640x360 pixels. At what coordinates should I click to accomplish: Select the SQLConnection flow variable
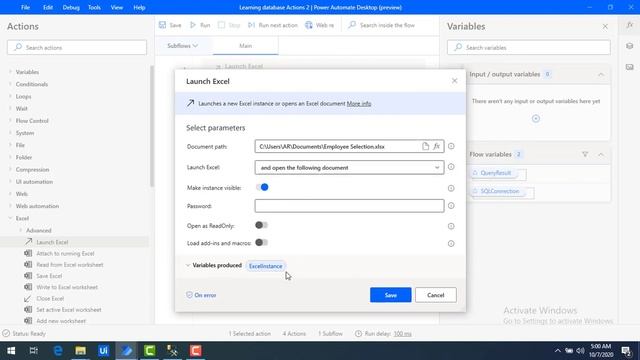(499, 191)
